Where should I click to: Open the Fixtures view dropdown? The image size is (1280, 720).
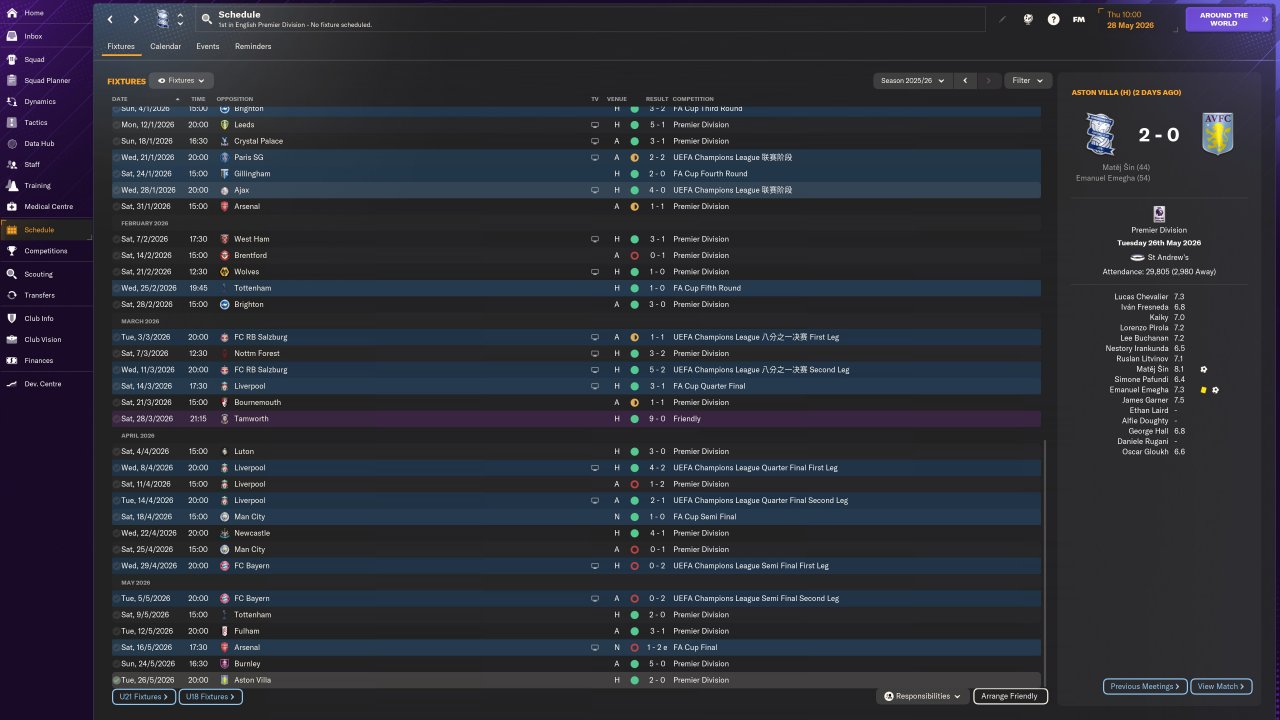click(182, 80)
